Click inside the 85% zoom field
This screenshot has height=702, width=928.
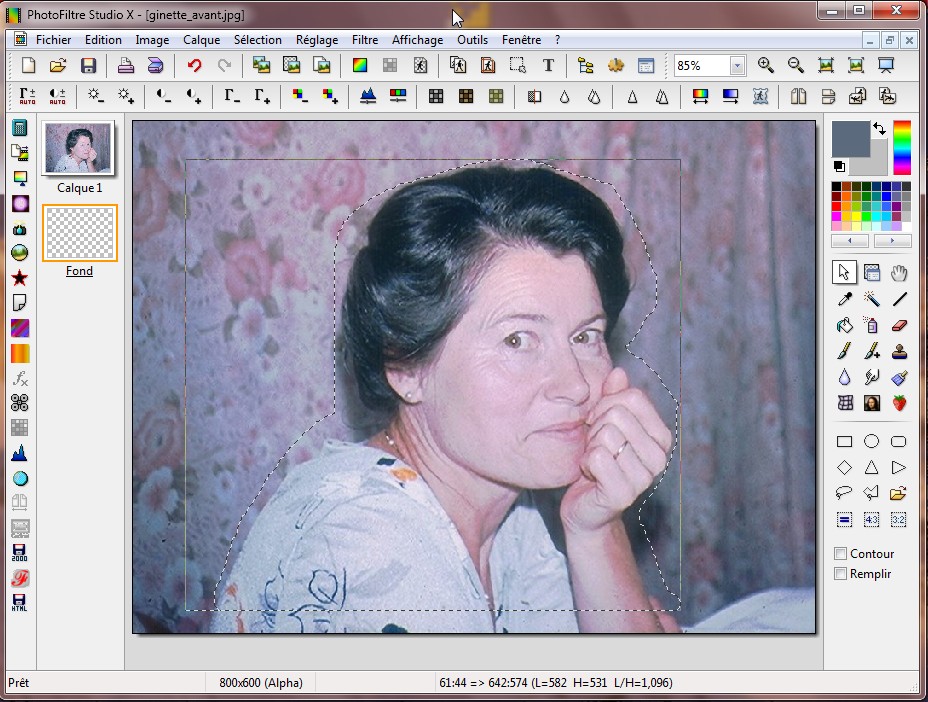(702, 66)
